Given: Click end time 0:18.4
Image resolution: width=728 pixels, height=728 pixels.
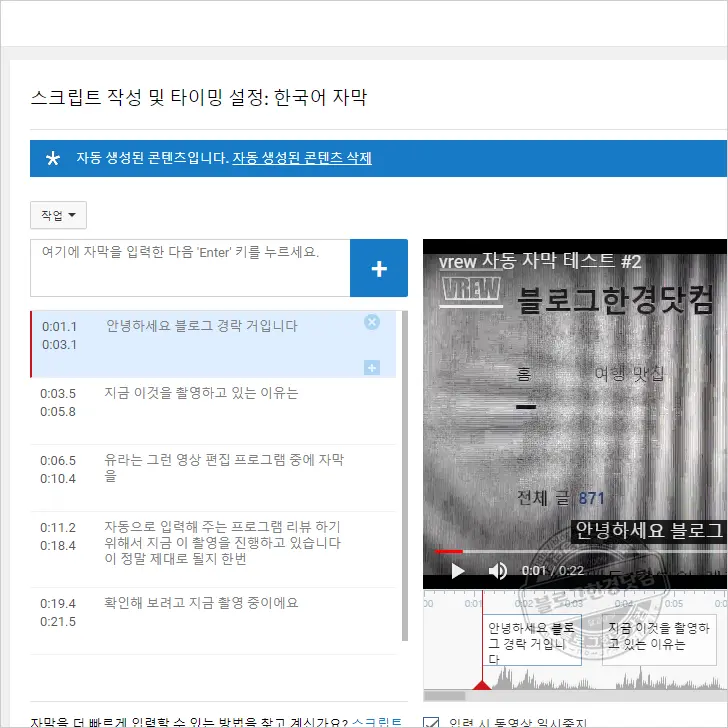Looking at the screenshot, I should [58, 545].
